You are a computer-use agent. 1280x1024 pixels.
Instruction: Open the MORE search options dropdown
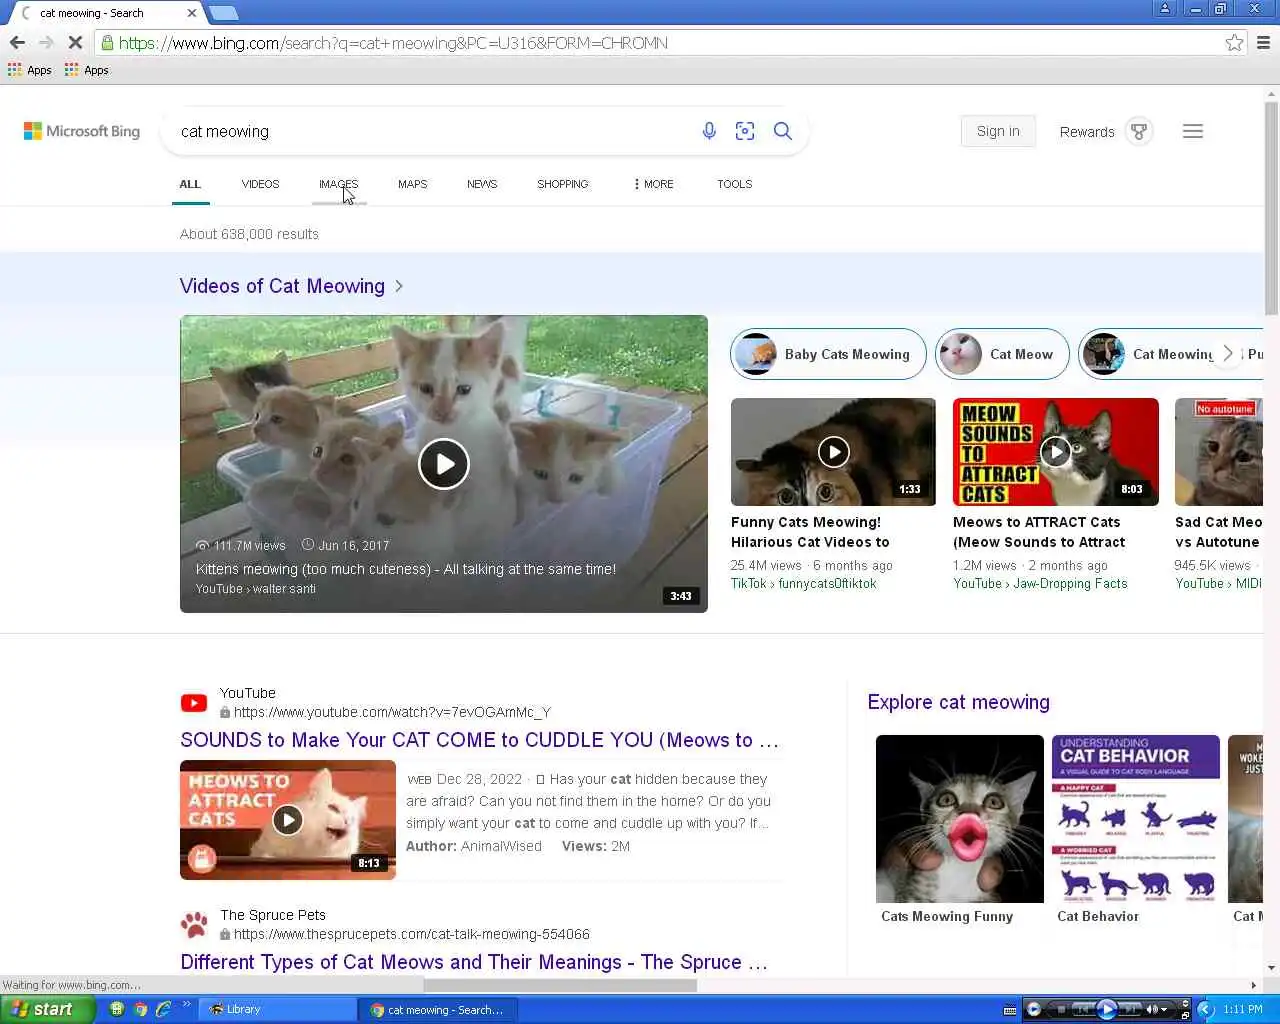point(654,184)
